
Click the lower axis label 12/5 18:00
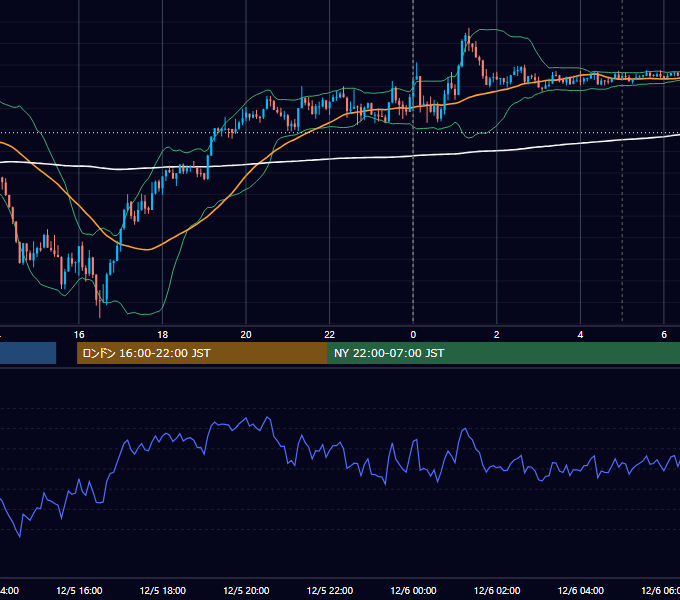pyautogui.click(x=163, y=590)
